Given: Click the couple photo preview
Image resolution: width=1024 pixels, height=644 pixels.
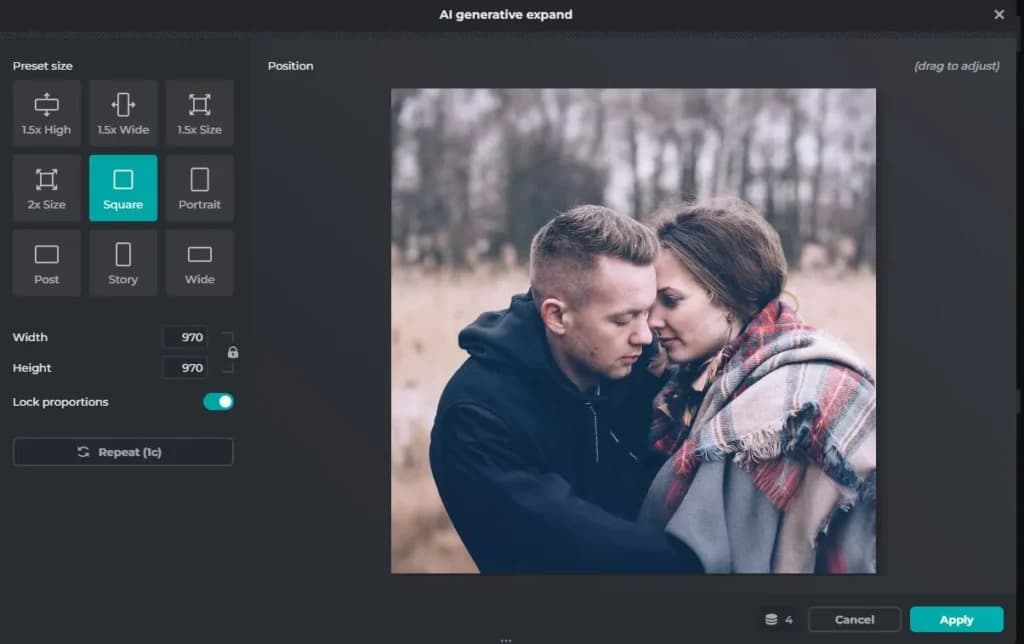Looking at the screenshot, I should click(633, 331).
